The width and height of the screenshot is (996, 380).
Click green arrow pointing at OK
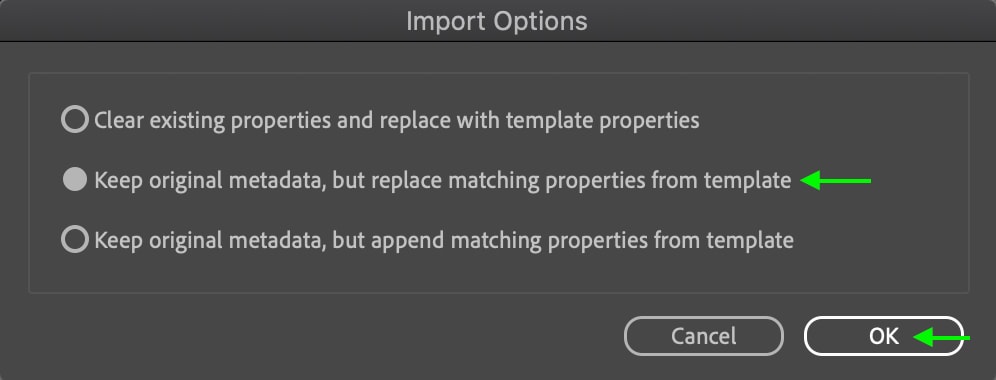click(941, 337)
